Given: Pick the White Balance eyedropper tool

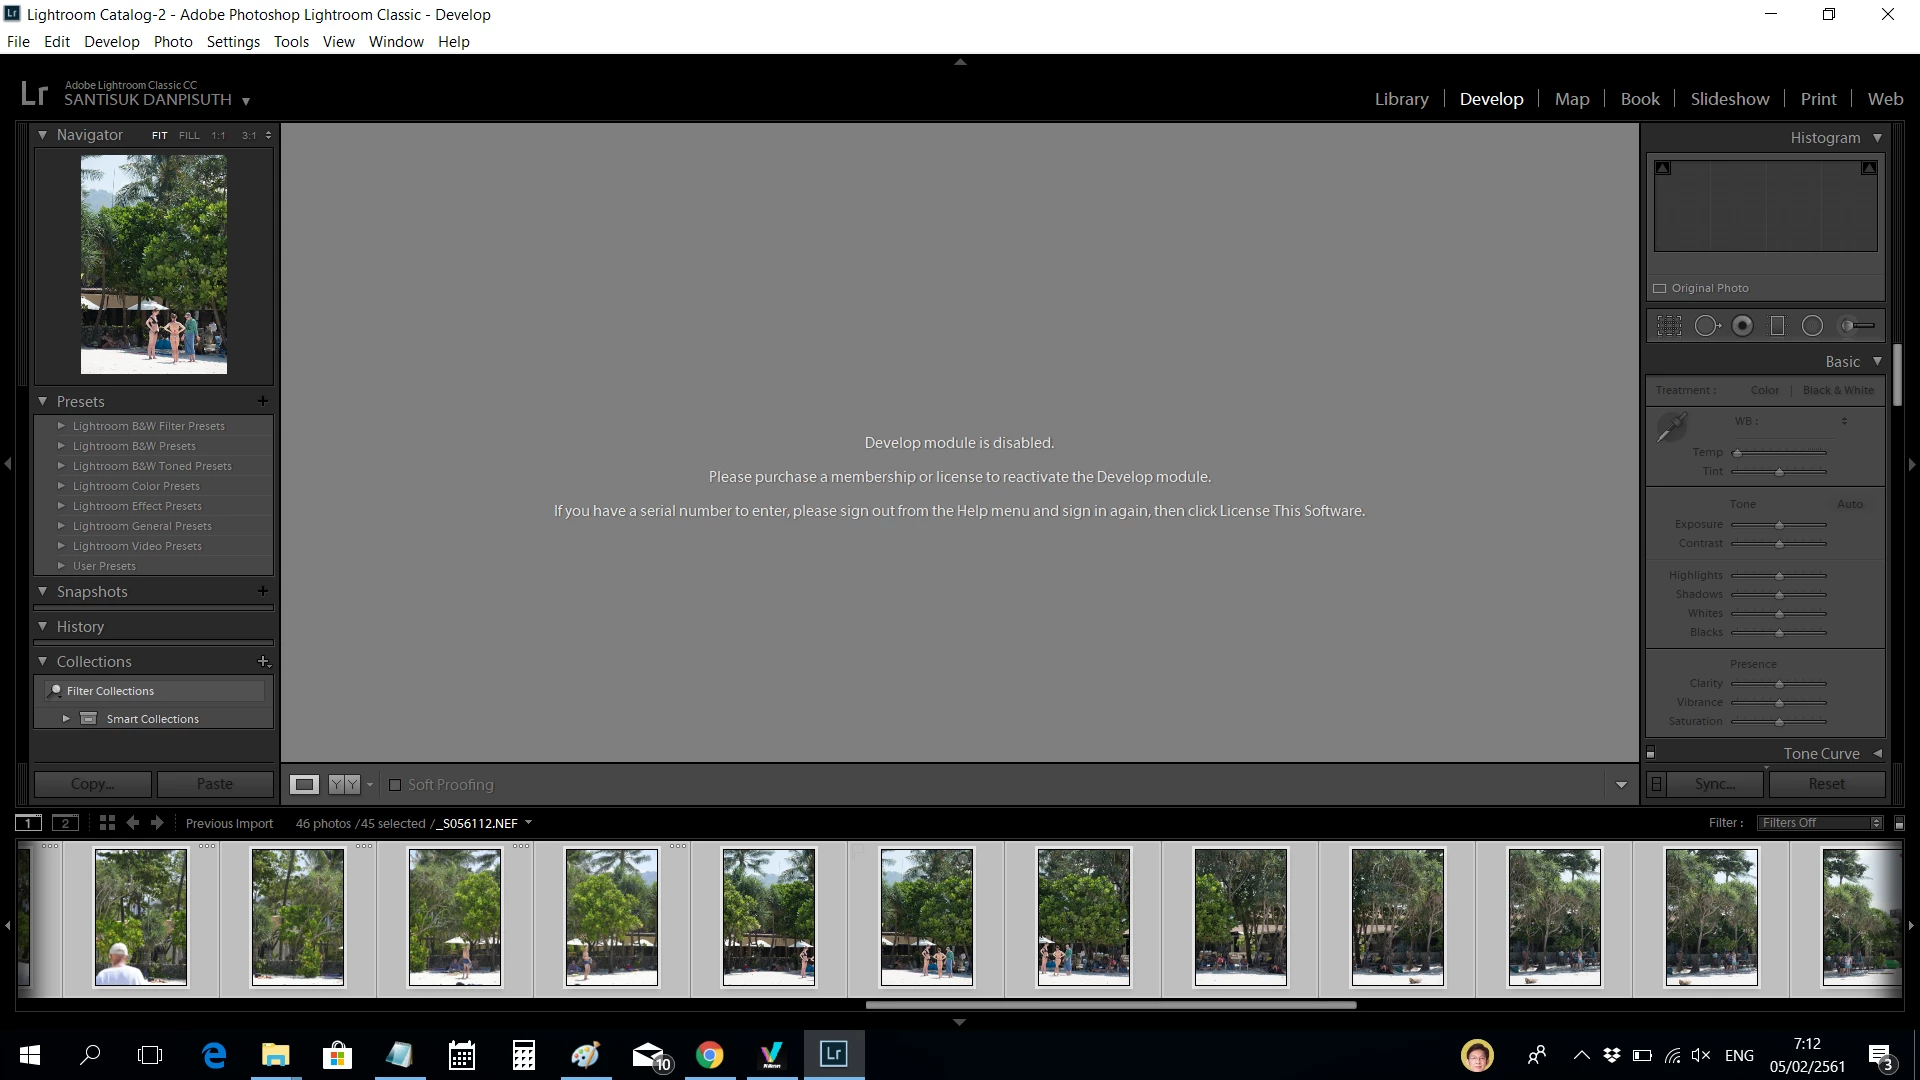Looking at the screenshot, I should pos(1671,427).
